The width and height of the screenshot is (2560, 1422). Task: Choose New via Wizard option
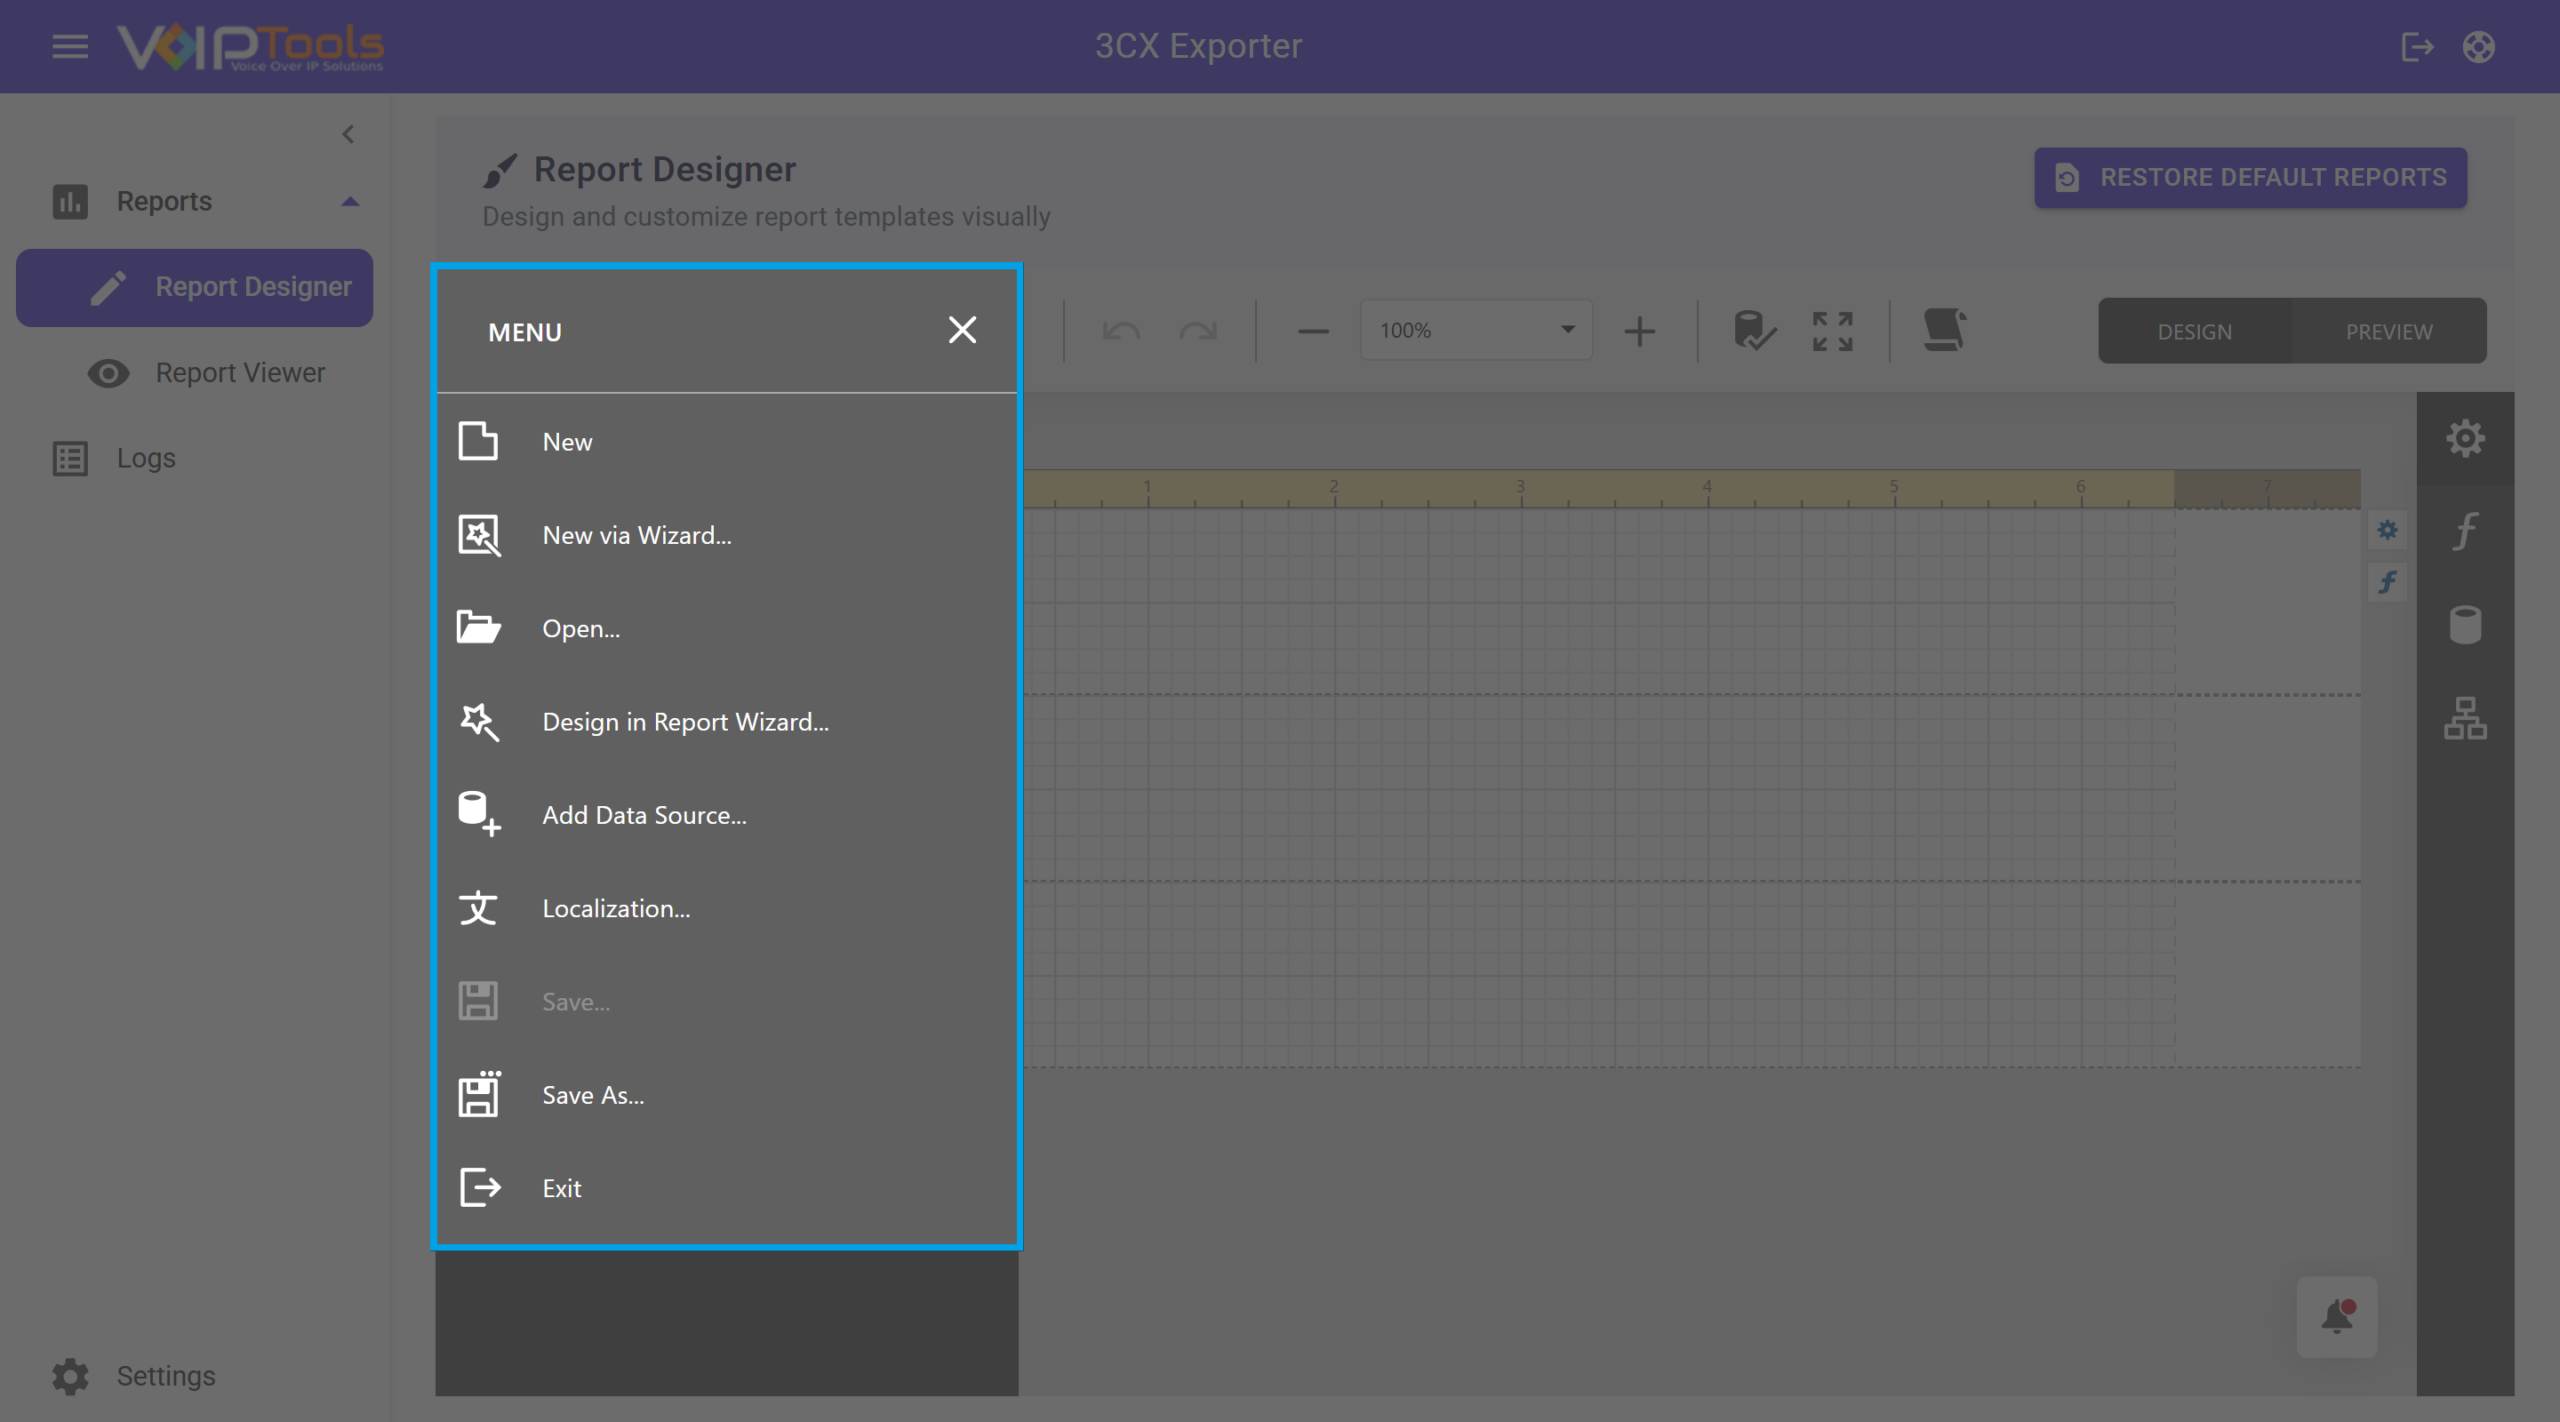pyautogui.click(x=727, y=535)
